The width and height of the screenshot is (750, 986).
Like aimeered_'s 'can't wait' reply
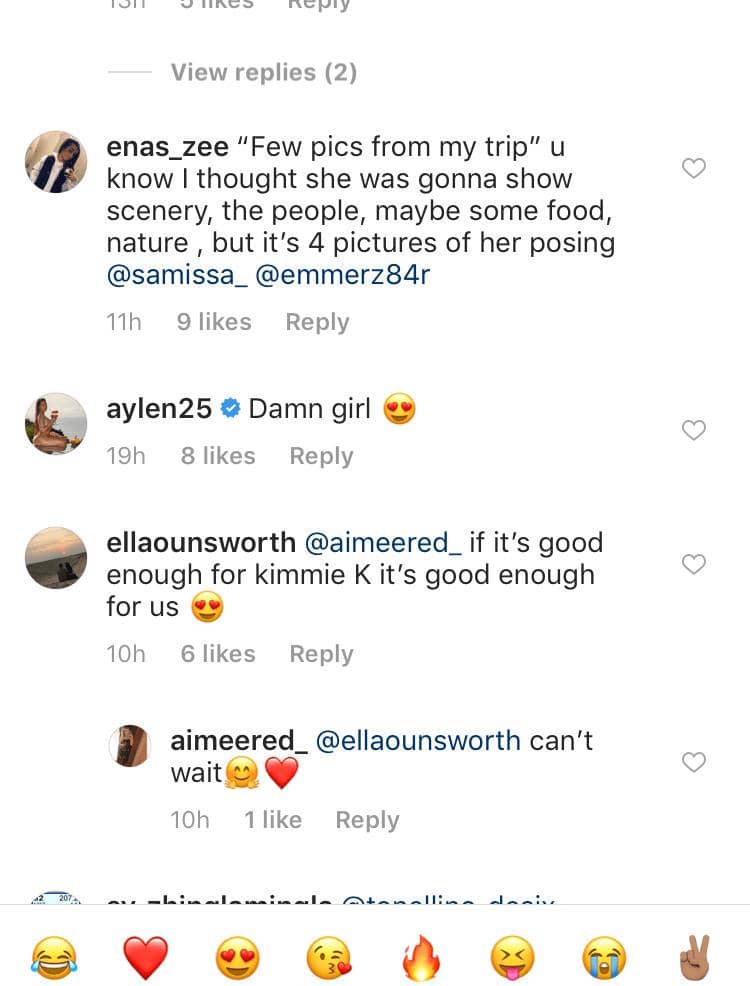(x=693, y=762)
